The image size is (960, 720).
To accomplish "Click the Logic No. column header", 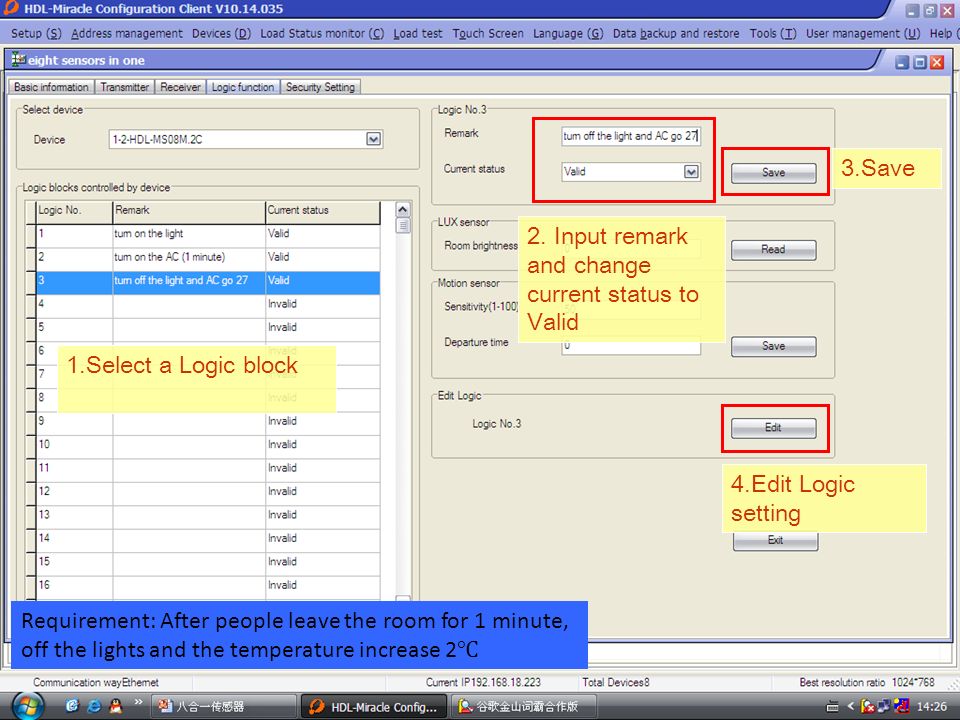I will (75, 210).
